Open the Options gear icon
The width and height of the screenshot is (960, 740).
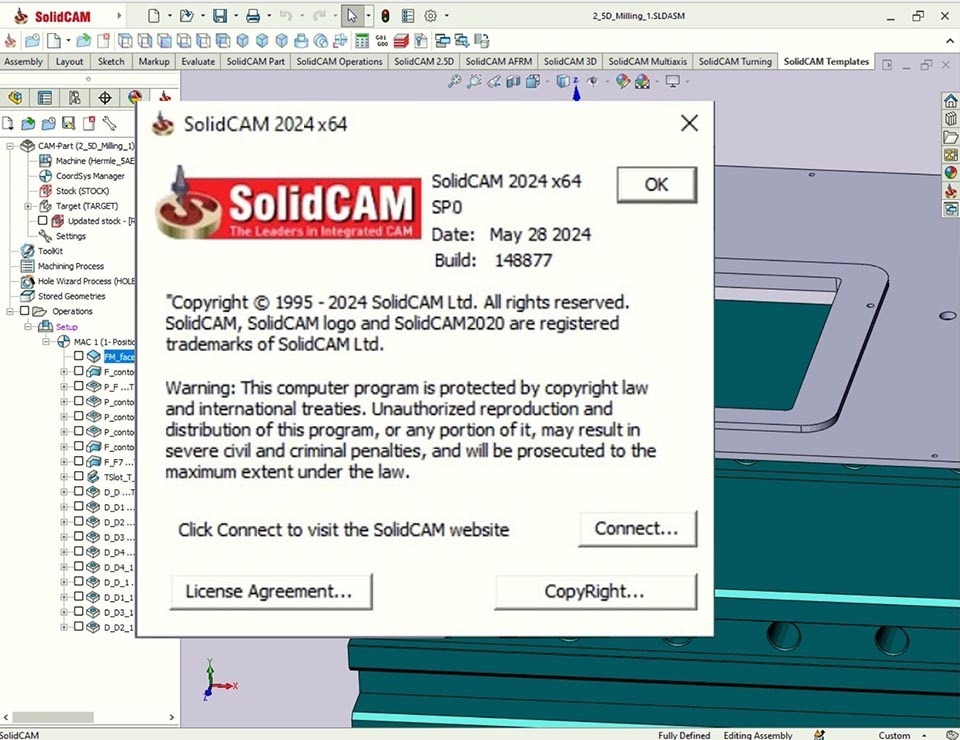tap(430, 16)
